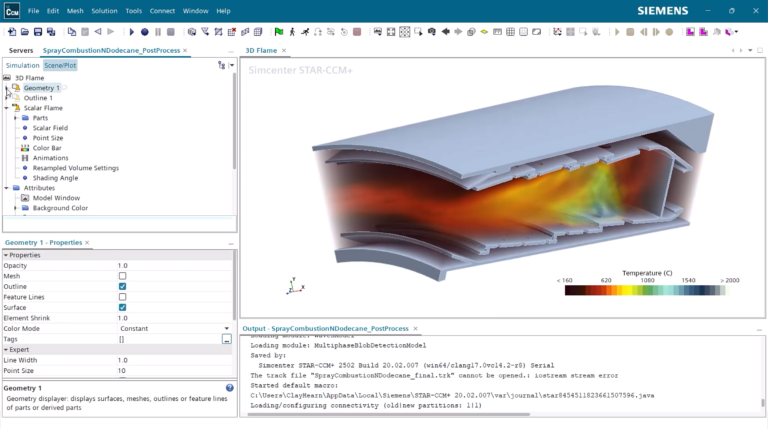Select the Scalar Field tree item
Image resolution: width=768 pixels, height=429 pixels.
click(50, 128)
